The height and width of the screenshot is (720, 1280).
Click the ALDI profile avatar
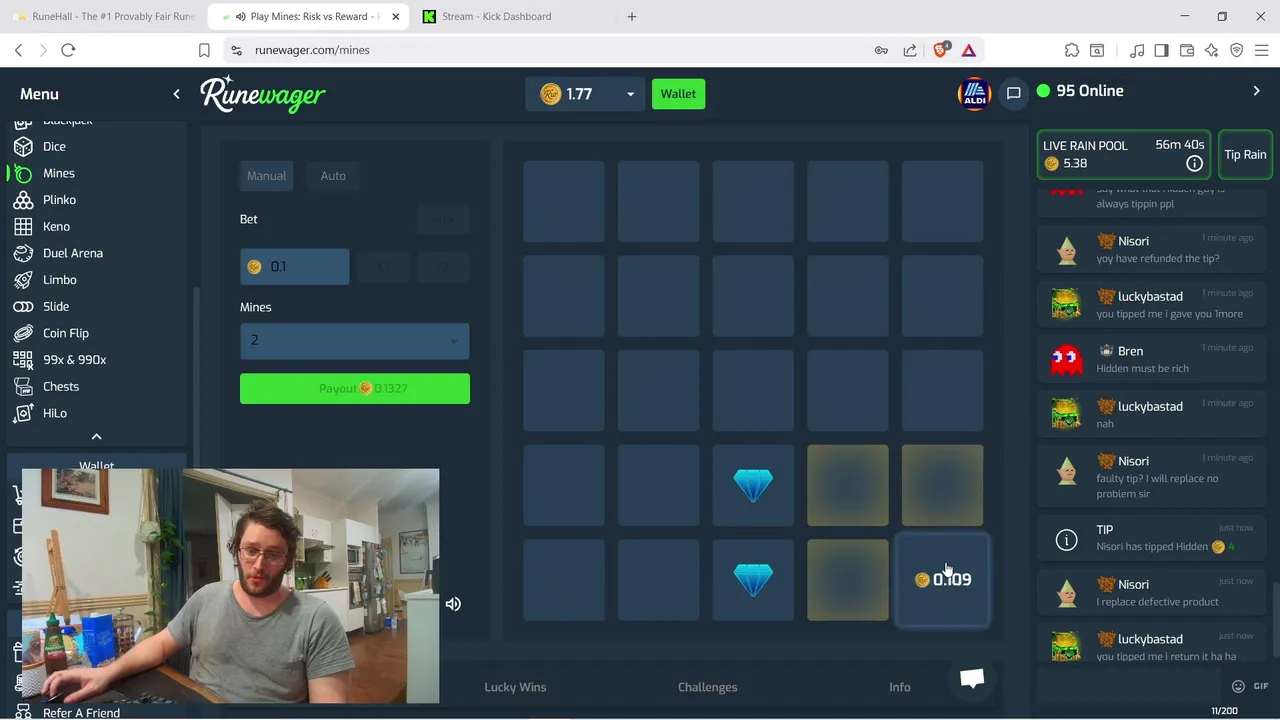coord(974,94)
